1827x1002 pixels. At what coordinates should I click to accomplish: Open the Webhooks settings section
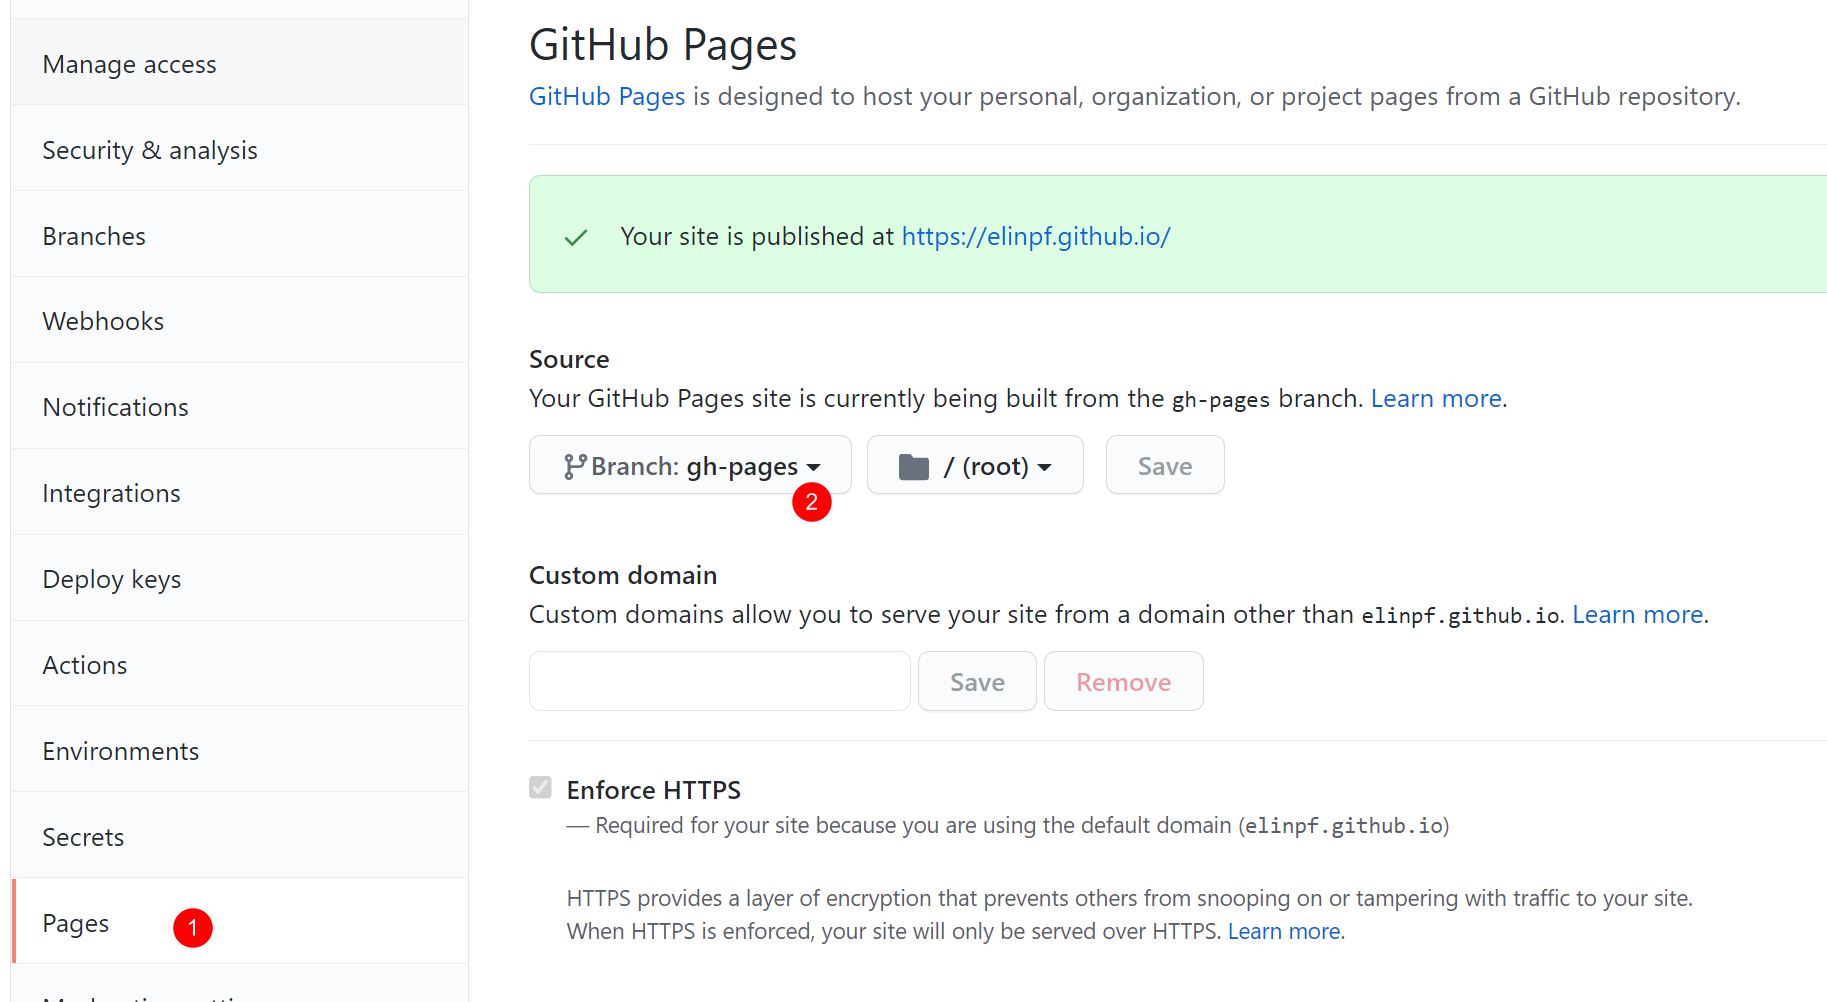pyautogui.click(x=103, y=321)
